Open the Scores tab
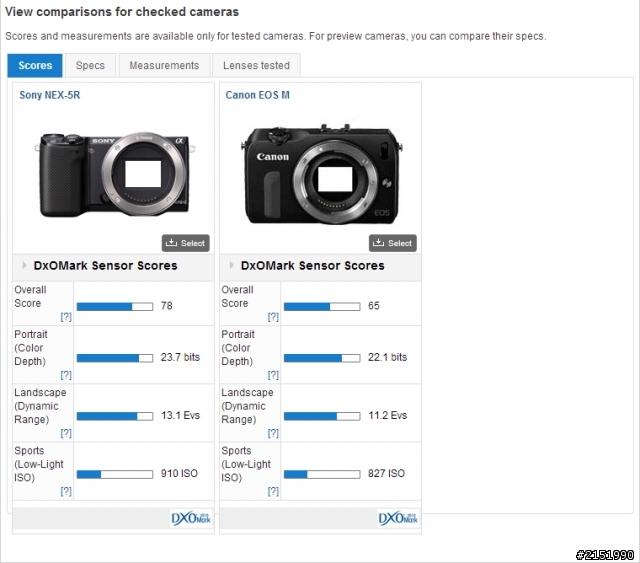This screenshot has width=640, height=563. tap(35, 65)
